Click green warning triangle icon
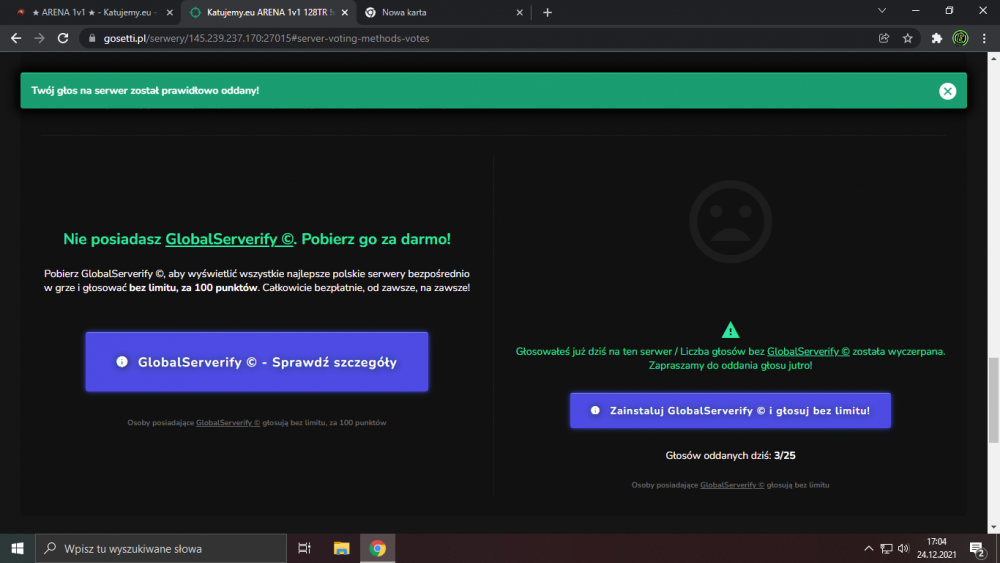This screenshot has width=1000, height=563. tap(730, 330)
